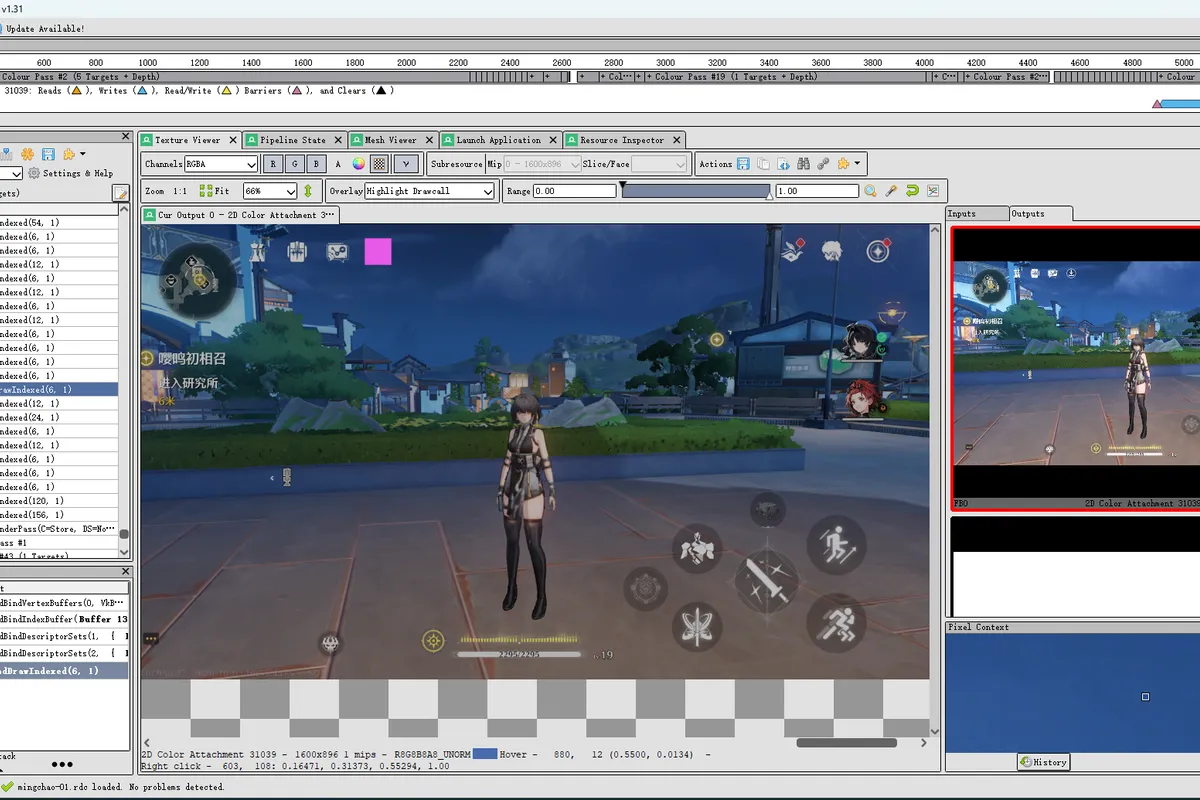Click the range white point marker
This screenshot has width=1200, height=800.
pos(769,197)
